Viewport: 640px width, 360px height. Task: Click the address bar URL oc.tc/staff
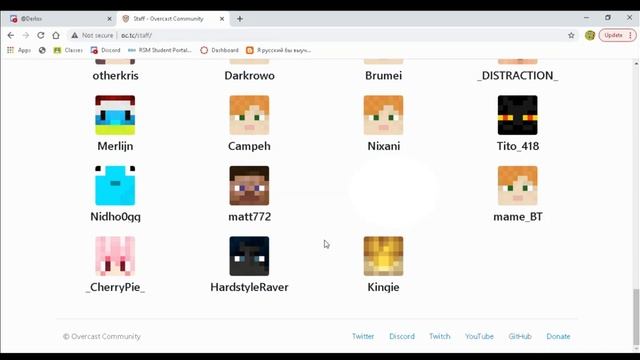click(x=136, y=36)
